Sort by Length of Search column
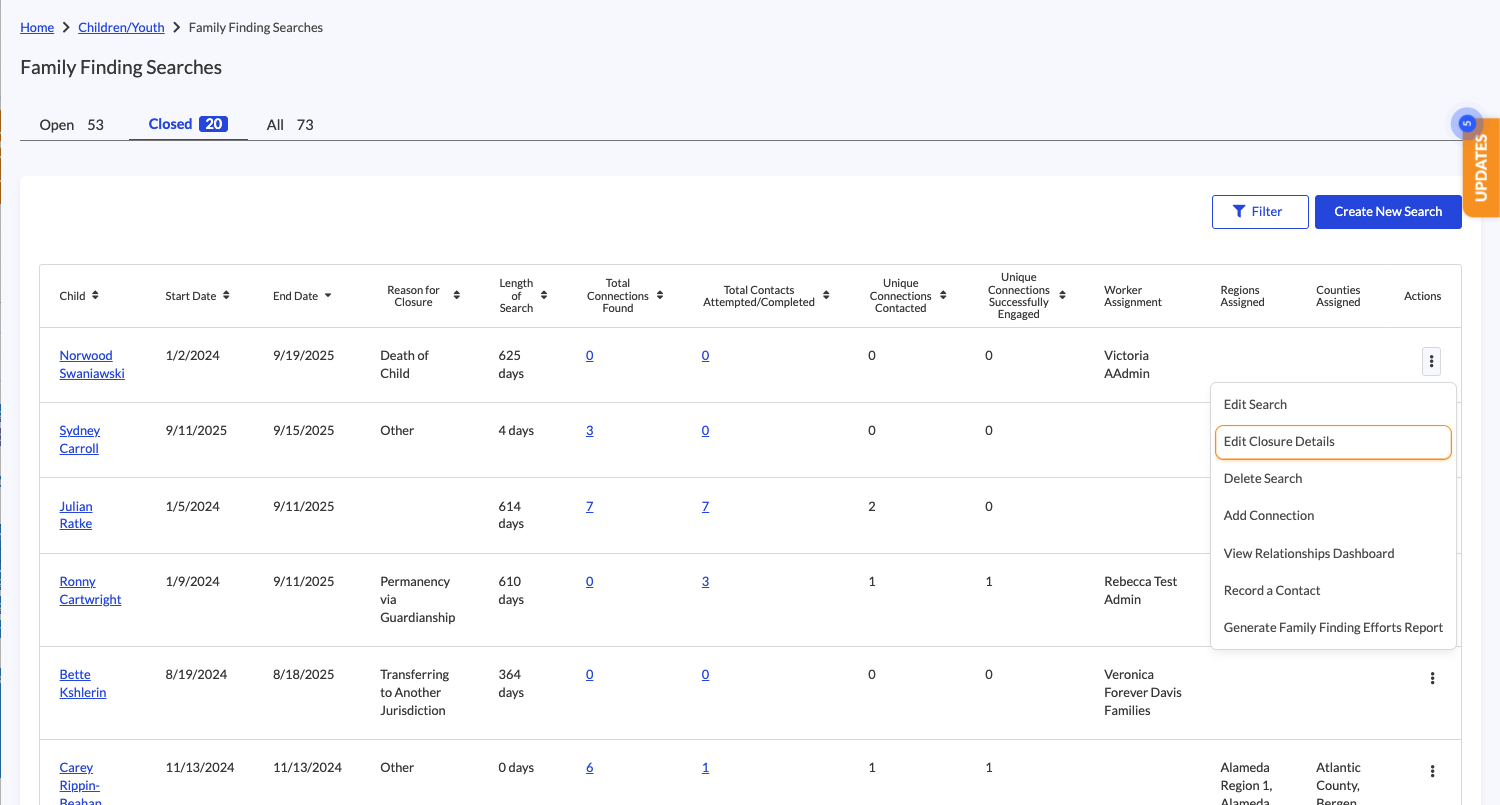 tap(544, 295)
